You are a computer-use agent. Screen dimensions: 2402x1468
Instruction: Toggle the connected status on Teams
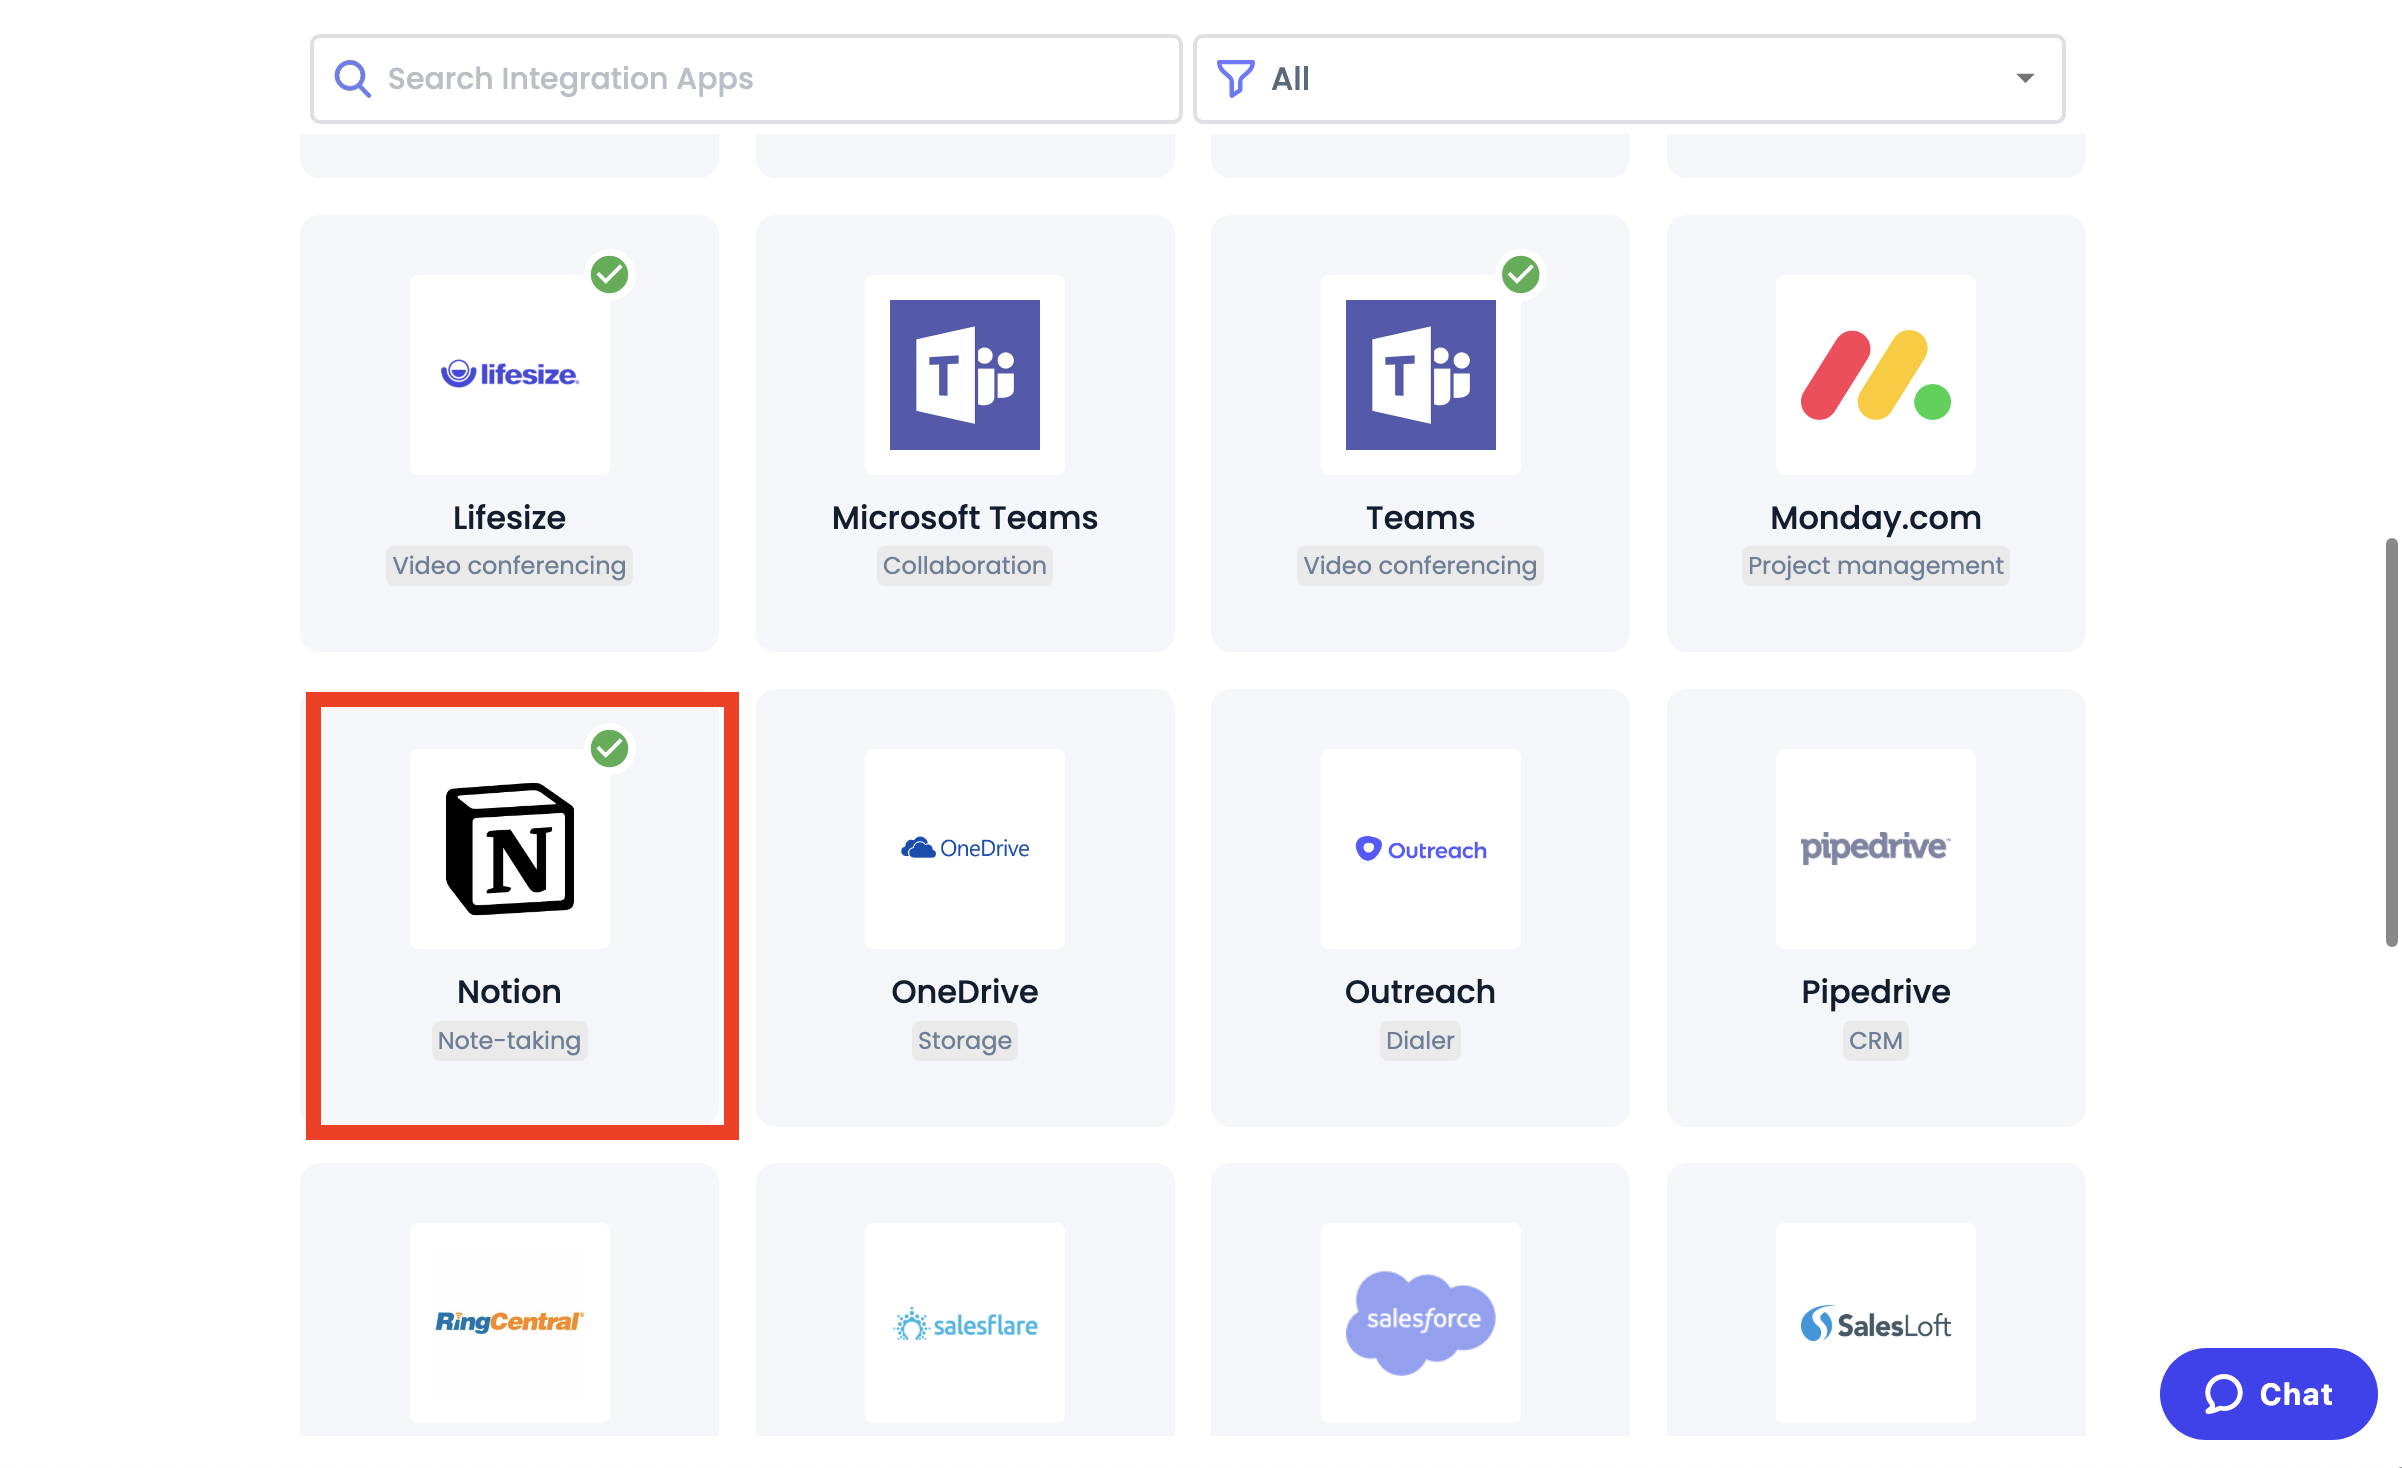pyautogui.click(x=1521, y=276)
